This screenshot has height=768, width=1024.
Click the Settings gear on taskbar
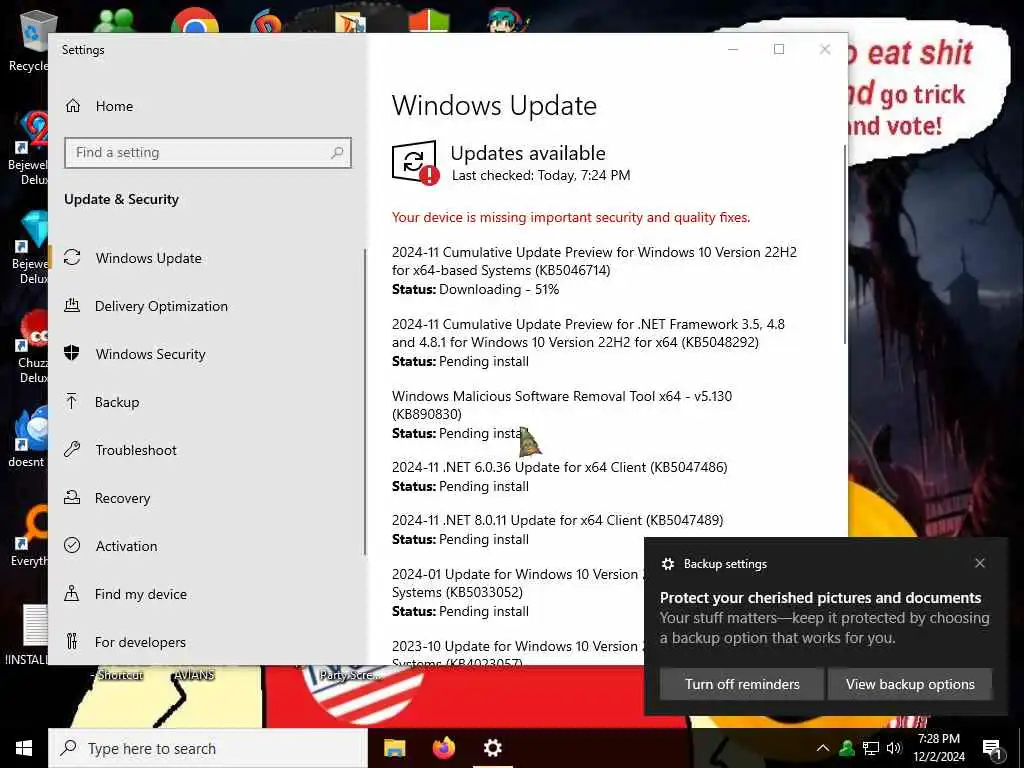[x=493, y=748]
